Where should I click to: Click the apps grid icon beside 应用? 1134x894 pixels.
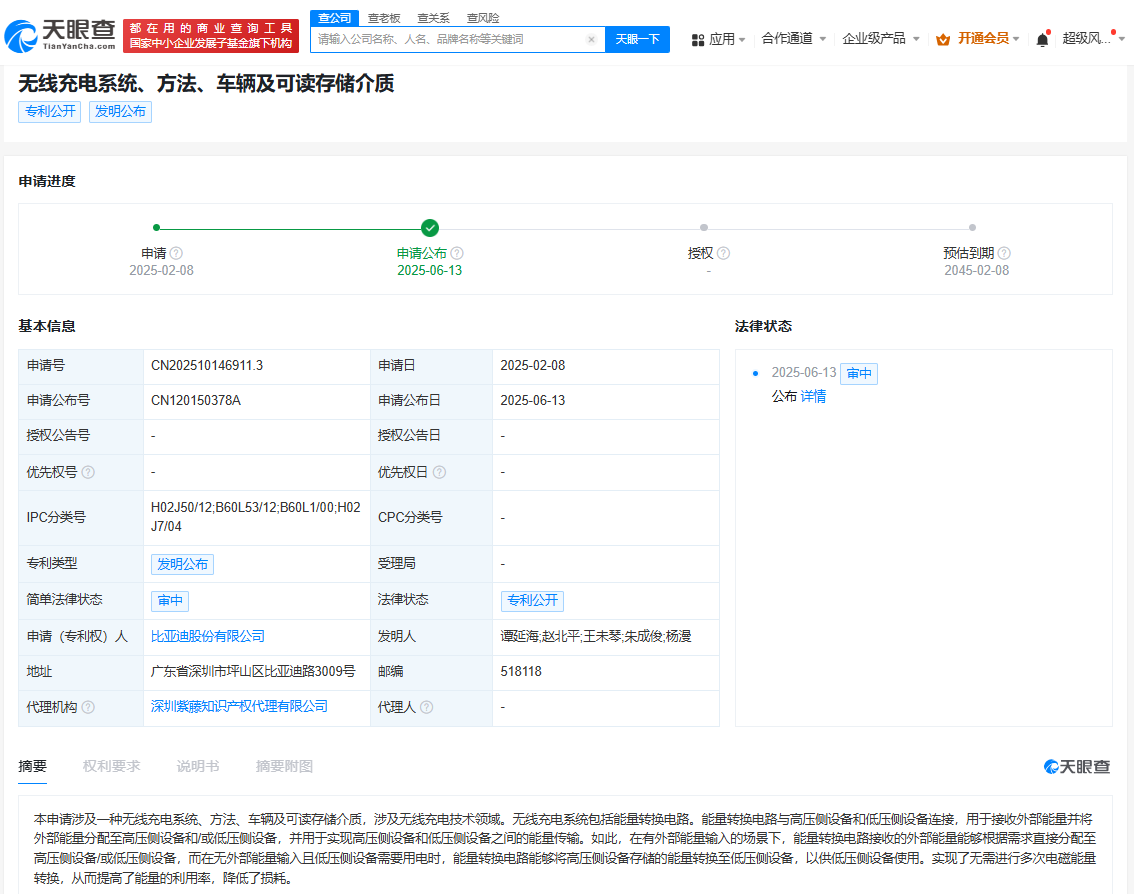[x=697, y=37]
